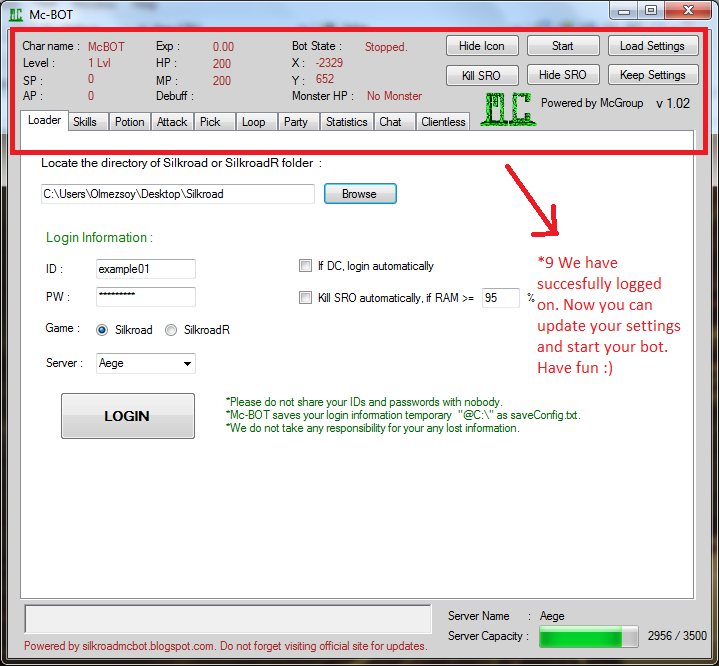
Task: Browse for the Silkroad folder
Action: (360, 194)
